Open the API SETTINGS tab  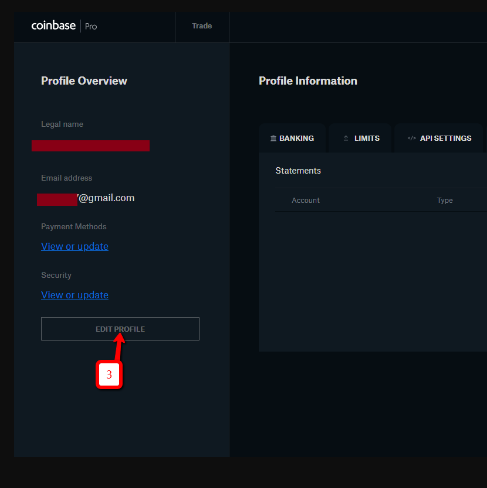(439, 138)
